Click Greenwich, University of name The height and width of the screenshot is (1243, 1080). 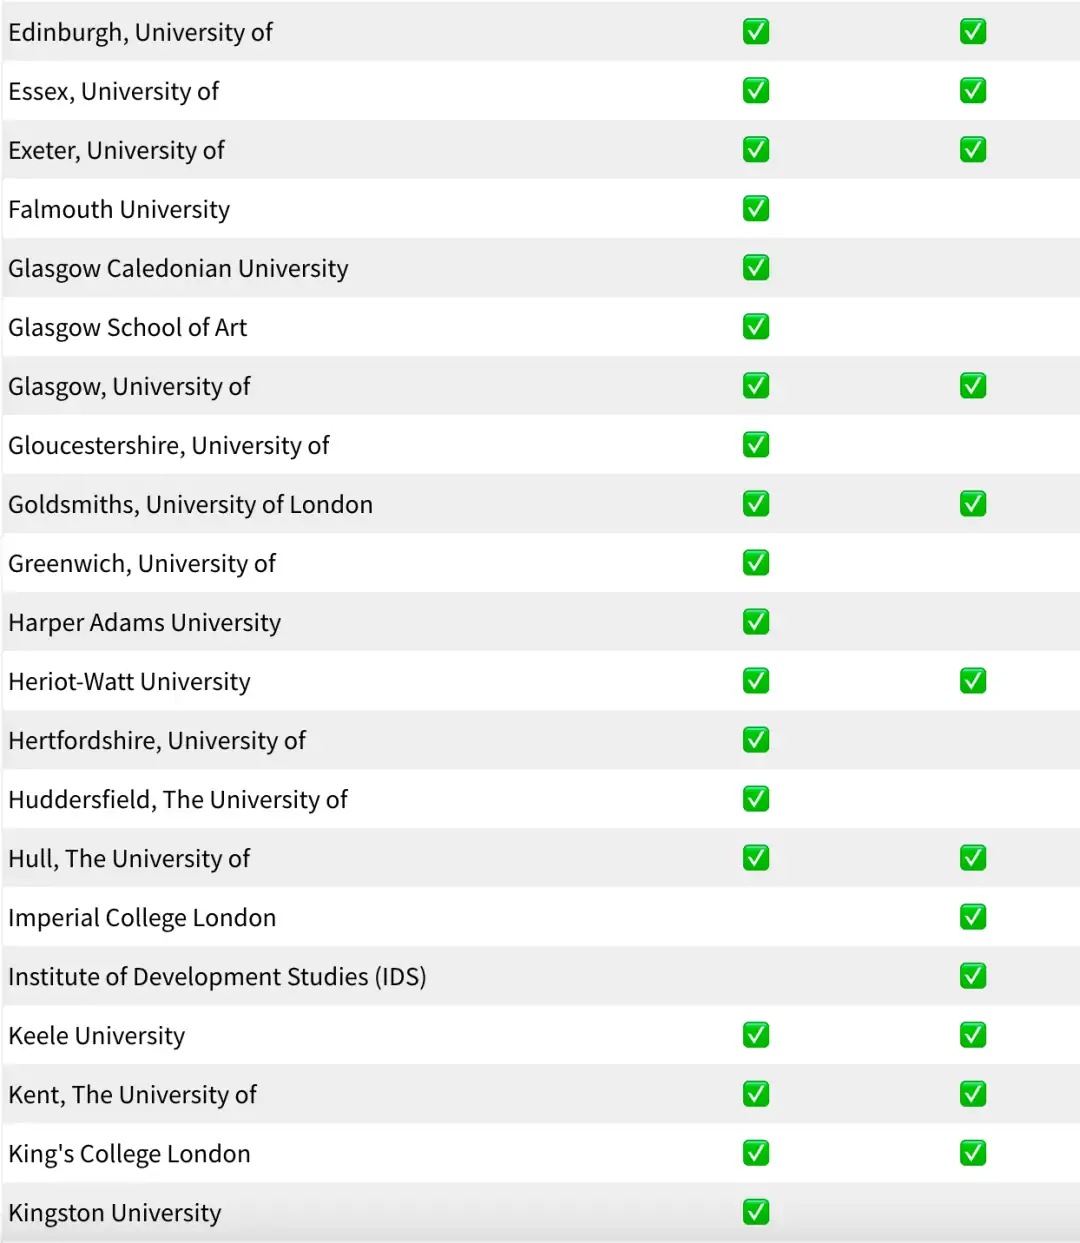142,564
